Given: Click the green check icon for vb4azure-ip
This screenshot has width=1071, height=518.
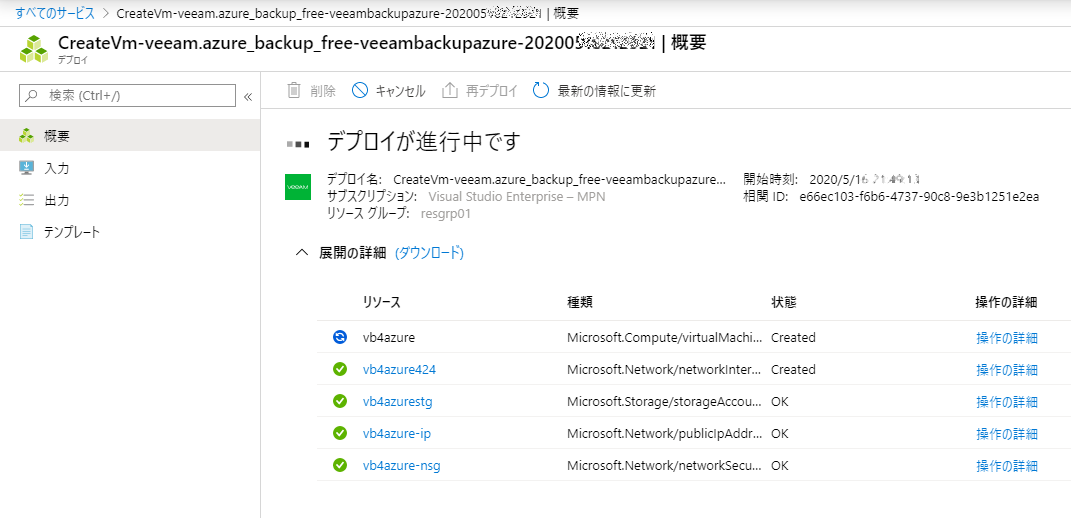Looking at the screenshot, I should point(339,433).
